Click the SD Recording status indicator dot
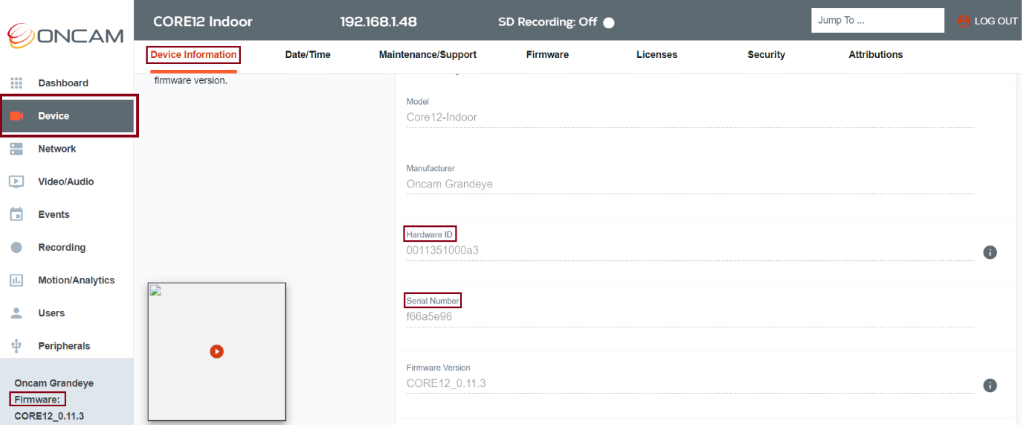Image resolution: width=1024 pixels, height=425 pixels. point(609,22)
